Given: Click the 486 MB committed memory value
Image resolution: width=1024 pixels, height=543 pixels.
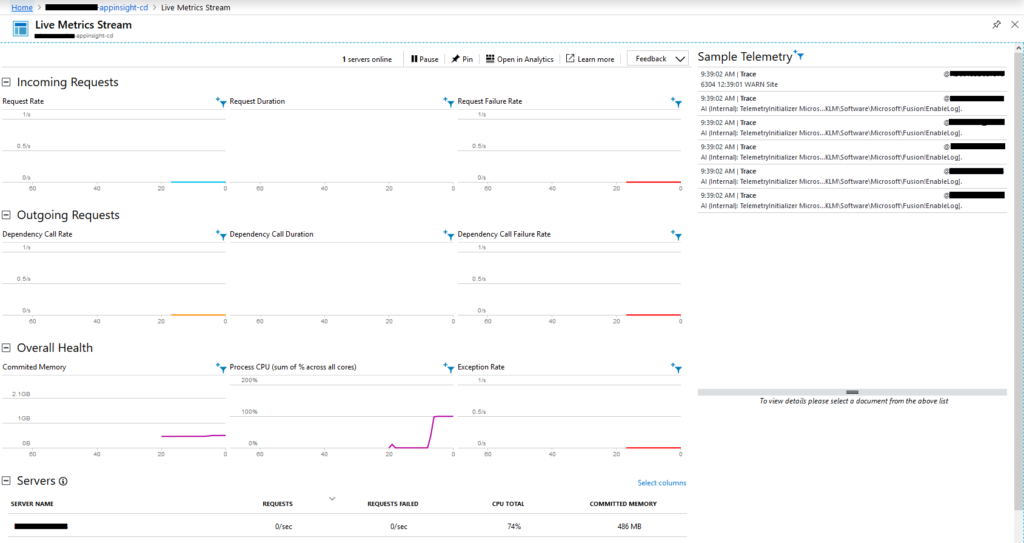Looking at the screenshot, I should [x=630, y=526].
